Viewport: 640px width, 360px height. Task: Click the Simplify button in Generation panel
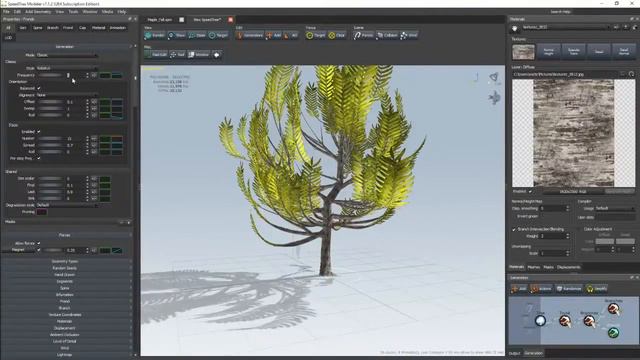point(597,289)
